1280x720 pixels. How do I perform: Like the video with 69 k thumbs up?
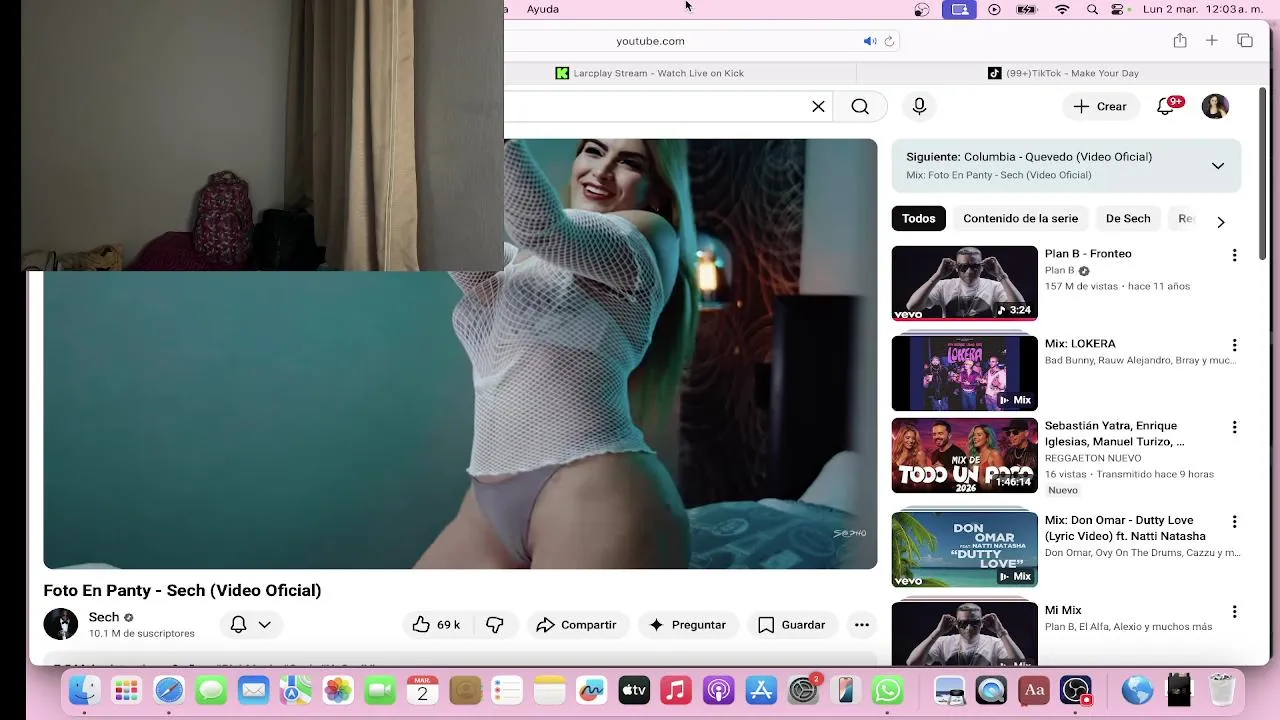(436, 624)
